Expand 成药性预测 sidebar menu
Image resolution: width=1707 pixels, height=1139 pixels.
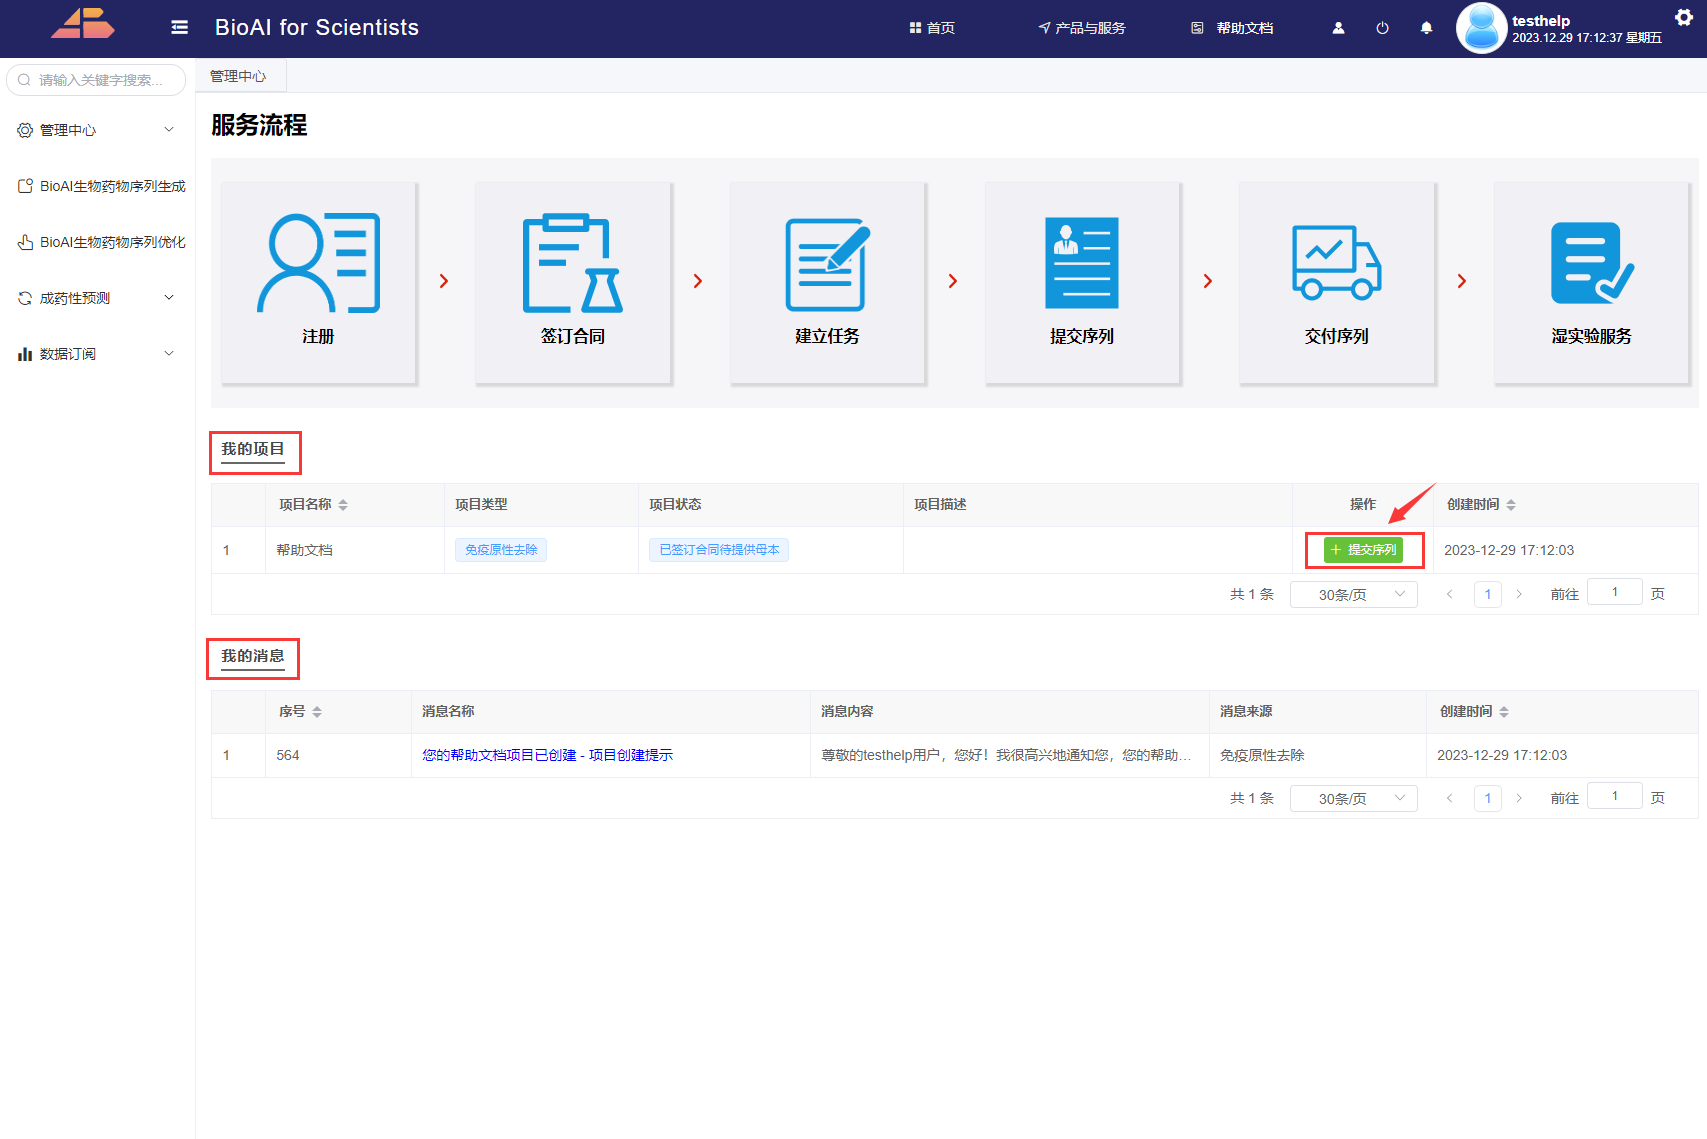97,298
